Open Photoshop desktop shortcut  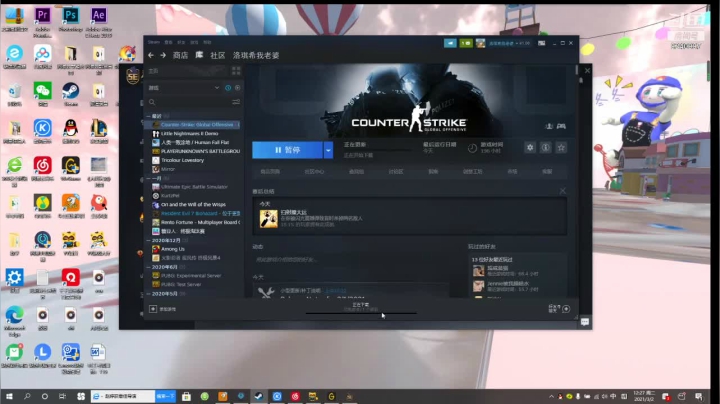(70, 19)
